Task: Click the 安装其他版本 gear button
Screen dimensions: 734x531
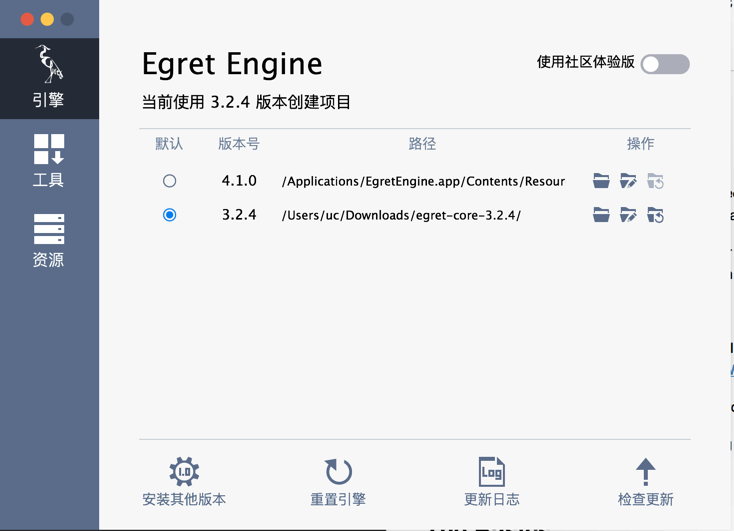Action: click(x=184, y=482)
